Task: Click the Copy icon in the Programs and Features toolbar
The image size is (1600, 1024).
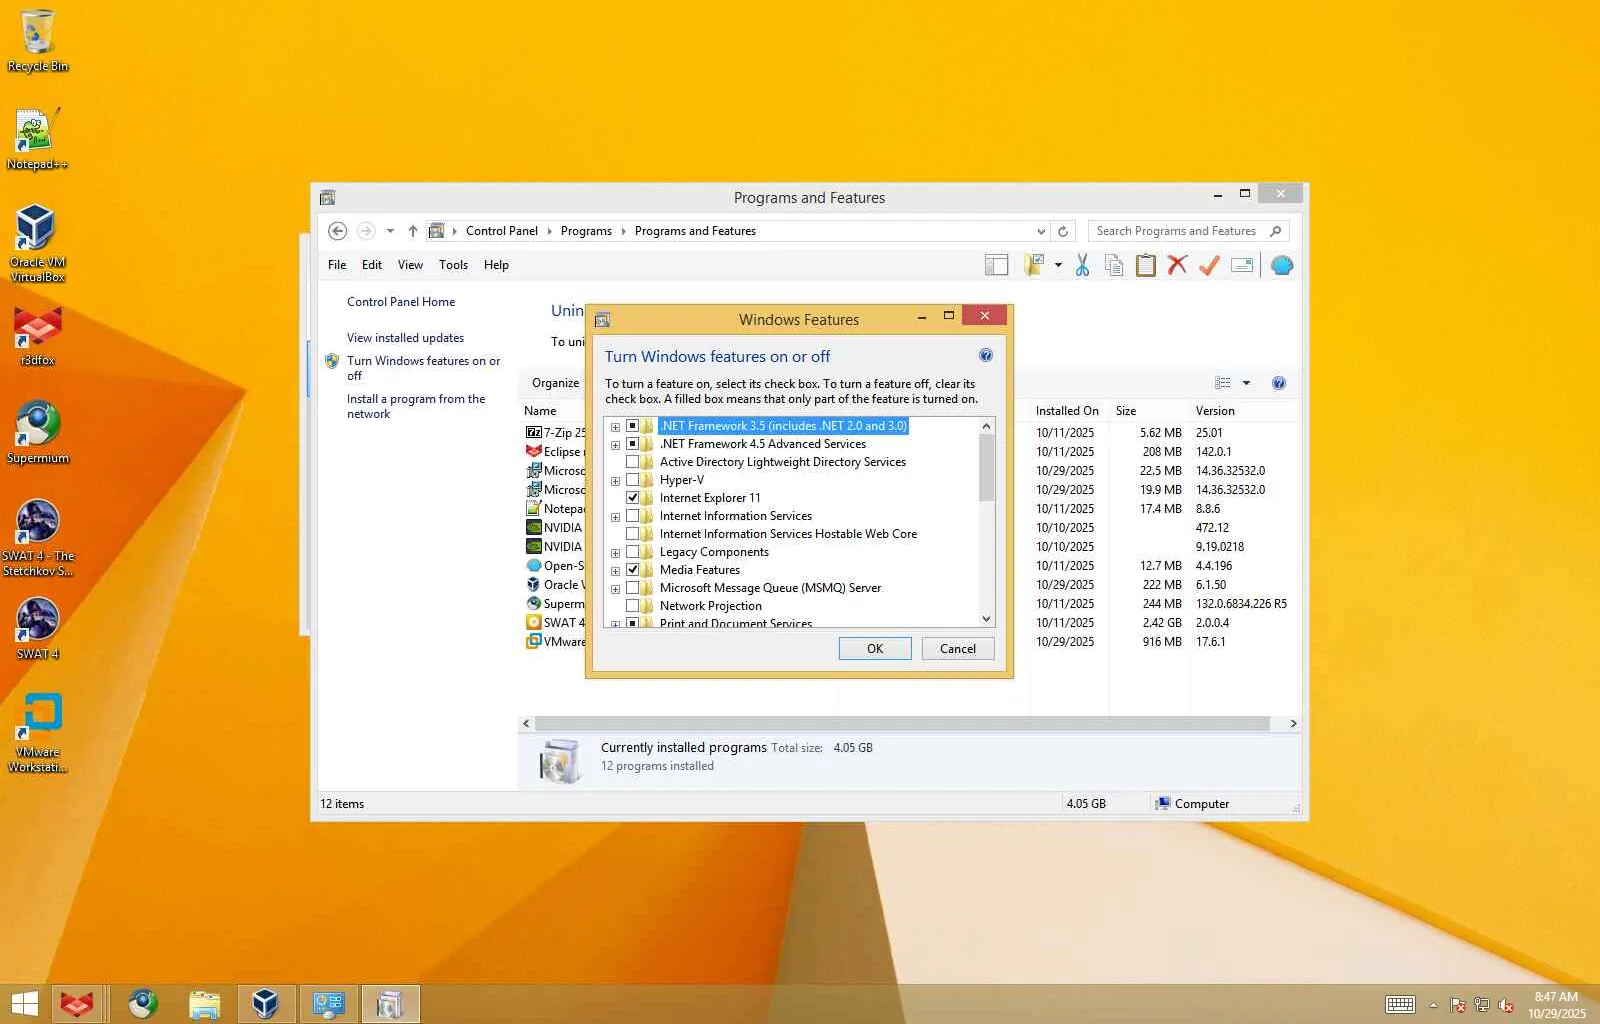Action: (x=1114, y=265)
